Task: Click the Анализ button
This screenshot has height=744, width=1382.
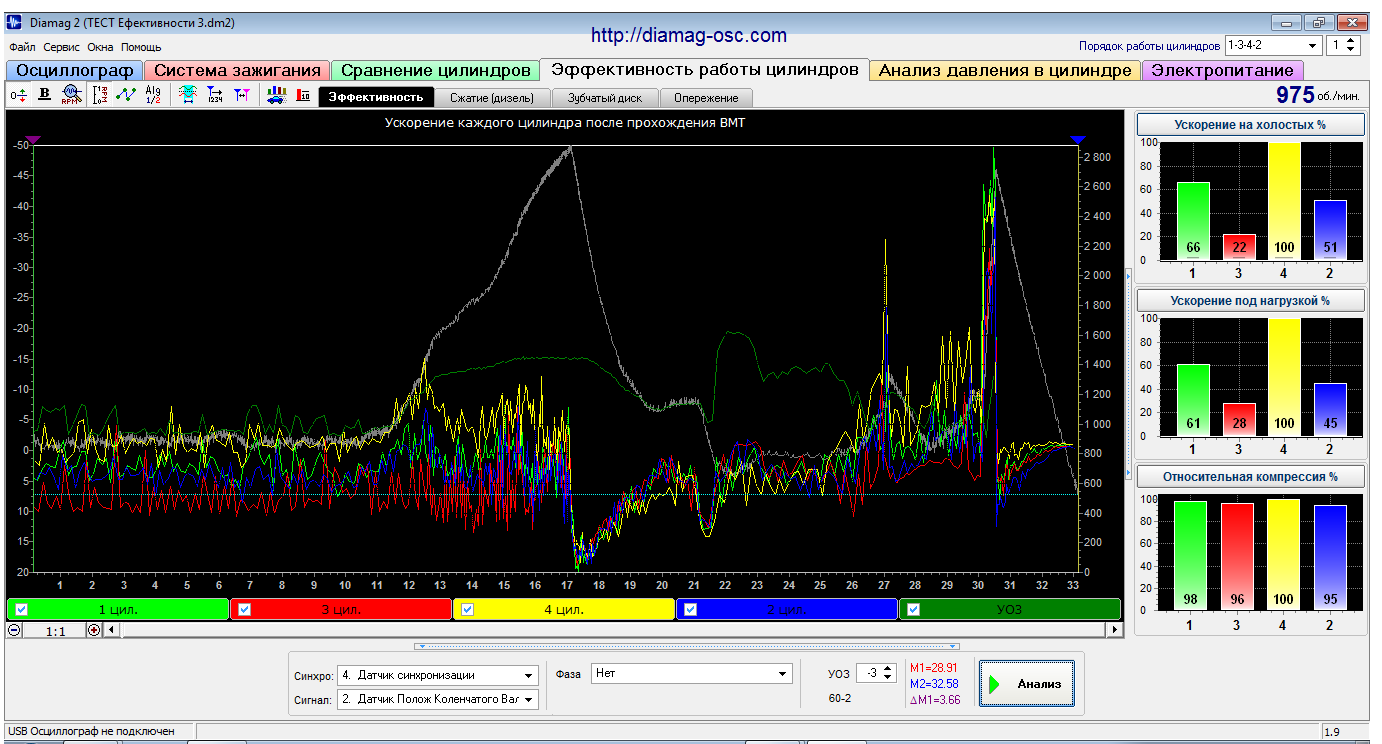Action: coord(1027,684)
